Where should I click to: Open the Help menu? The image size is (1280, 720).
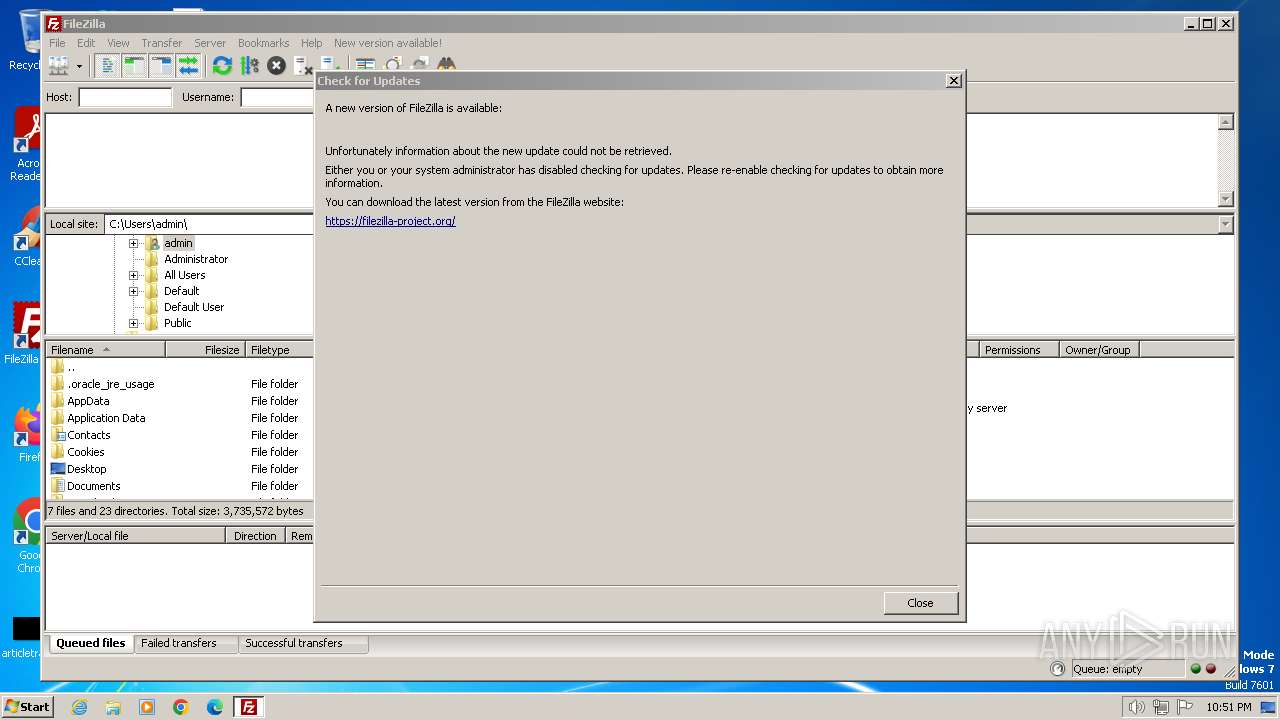pyautogui.click(x=312, y=43)
